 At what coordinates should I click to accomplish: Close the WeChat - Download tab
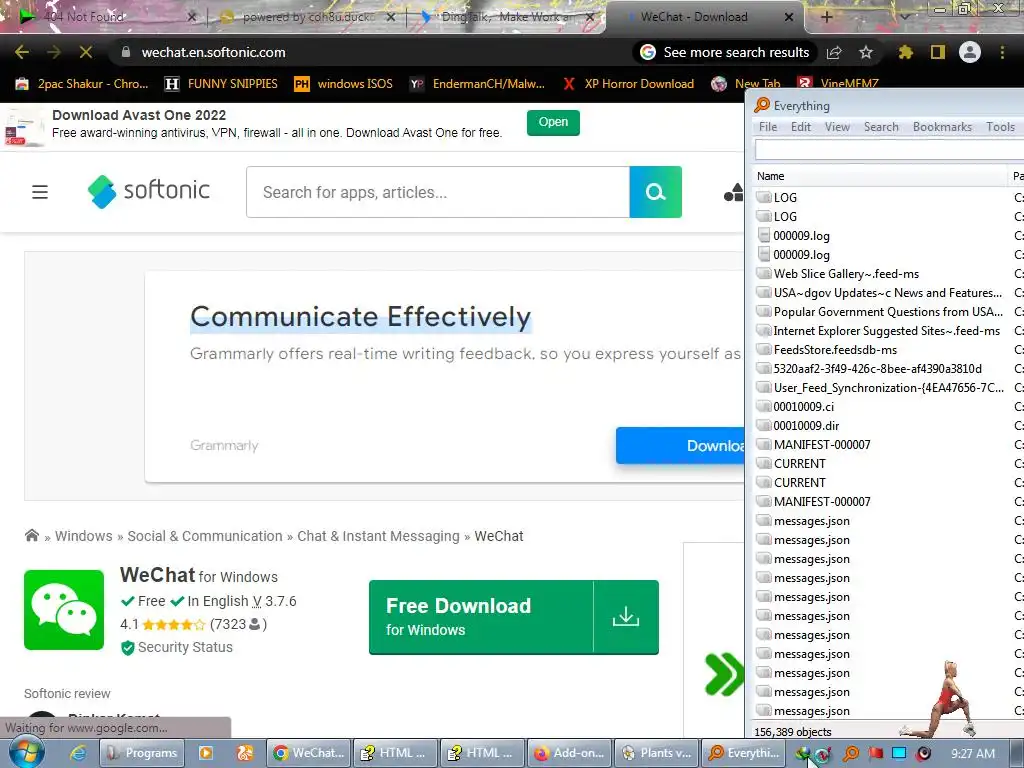(x=789, y=17)
